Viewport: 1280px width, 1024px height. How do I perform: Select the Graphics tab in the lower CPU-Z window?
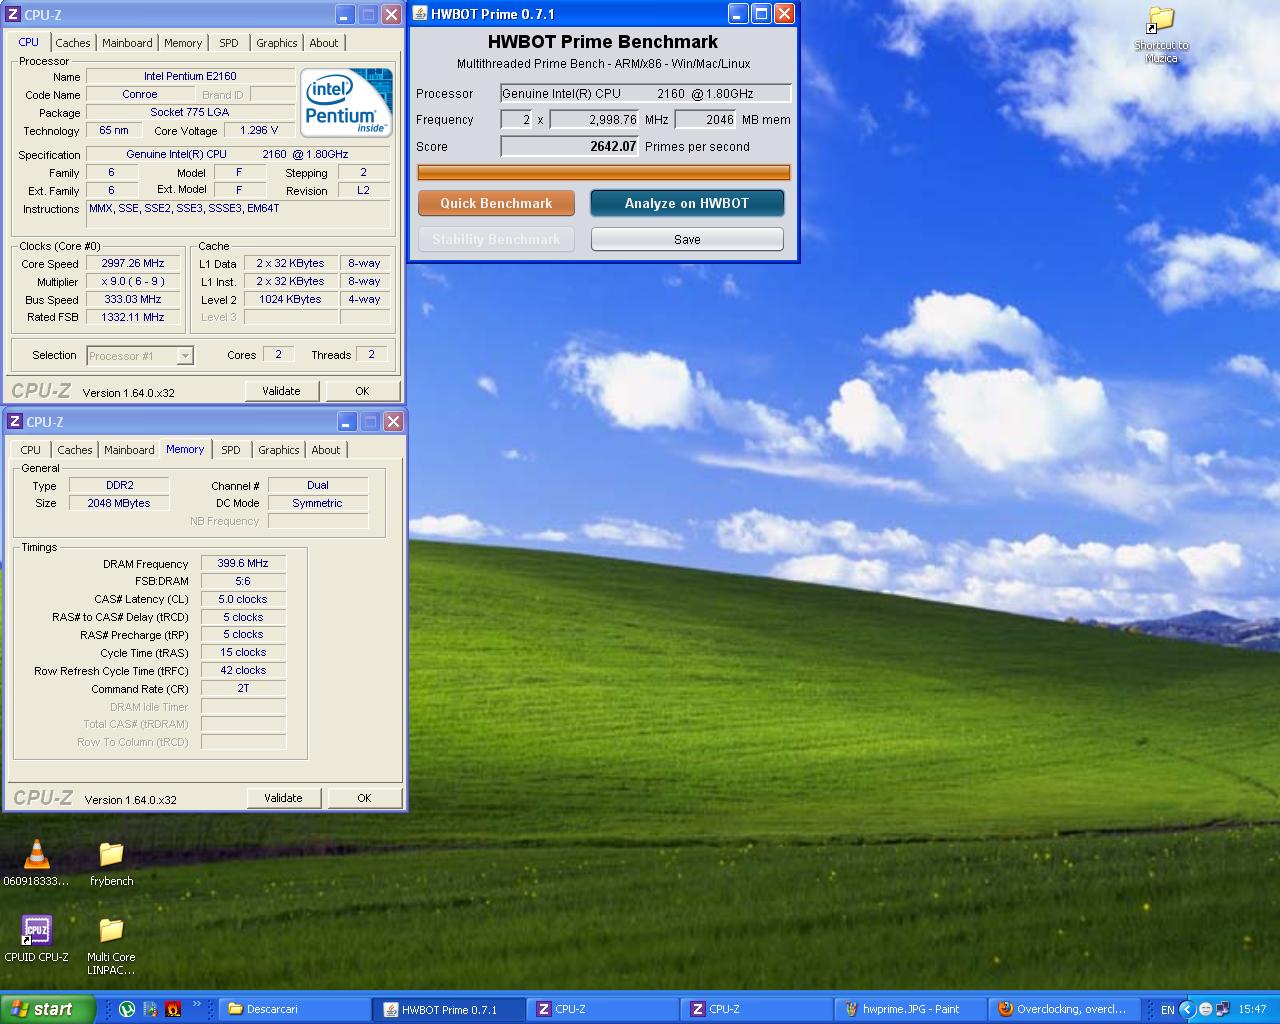click(x=278, y=450)
